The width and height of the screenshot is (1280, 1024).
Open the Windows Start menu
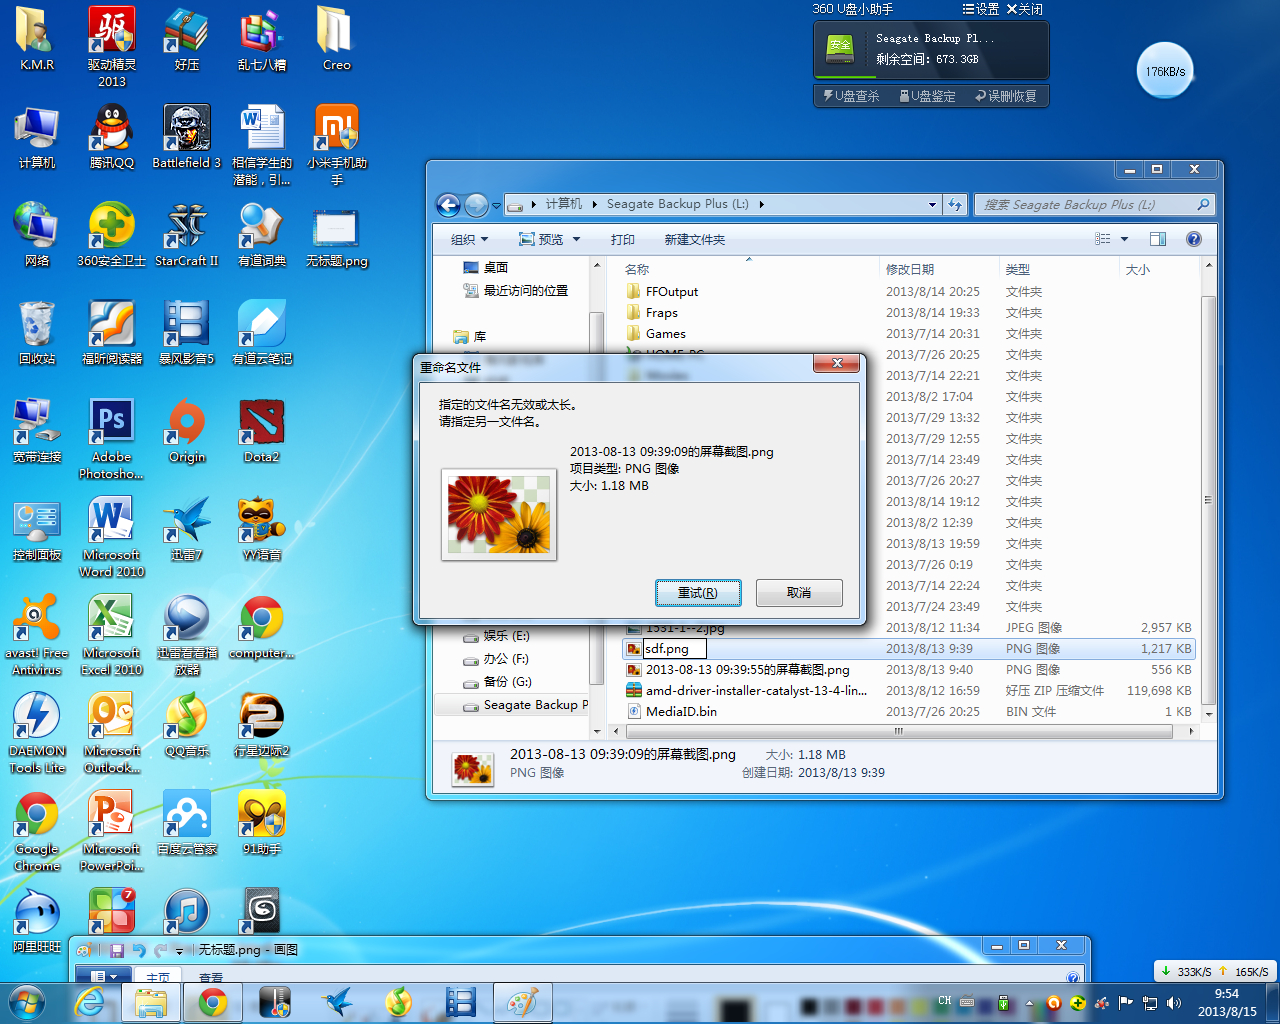(27, 1002)
